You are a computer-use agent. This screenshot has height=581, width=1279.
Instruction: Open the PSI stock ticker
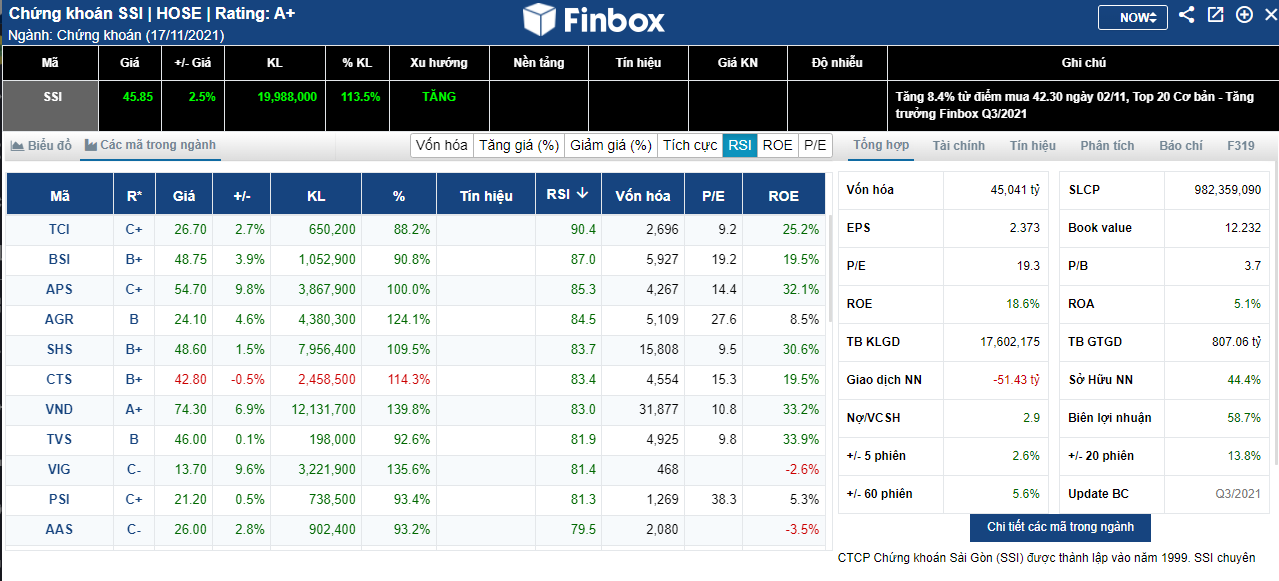pyautogui.click(x=60, y=499)
